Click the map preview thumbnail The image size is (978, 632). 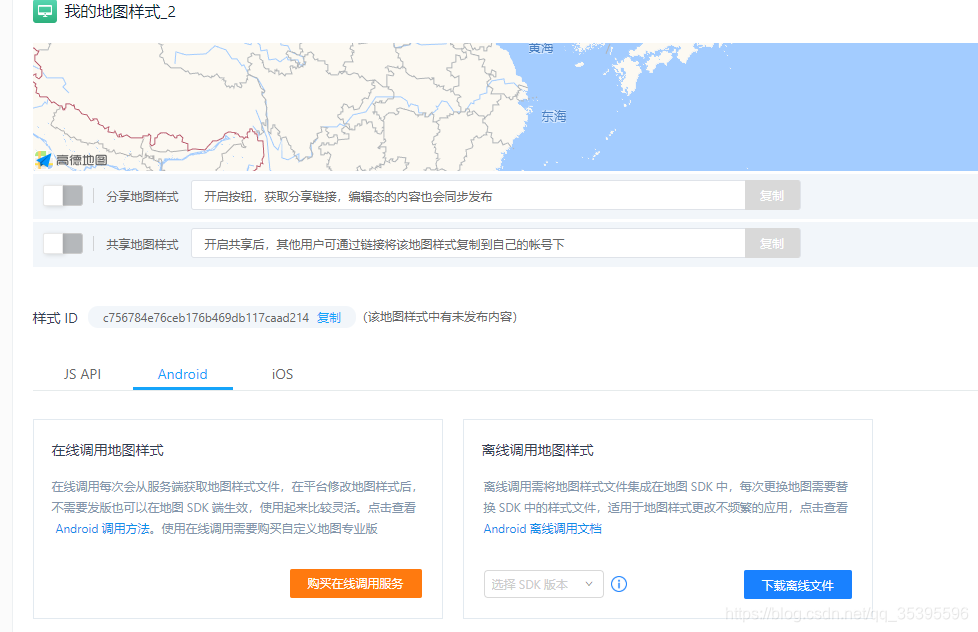tap(505, 107)
